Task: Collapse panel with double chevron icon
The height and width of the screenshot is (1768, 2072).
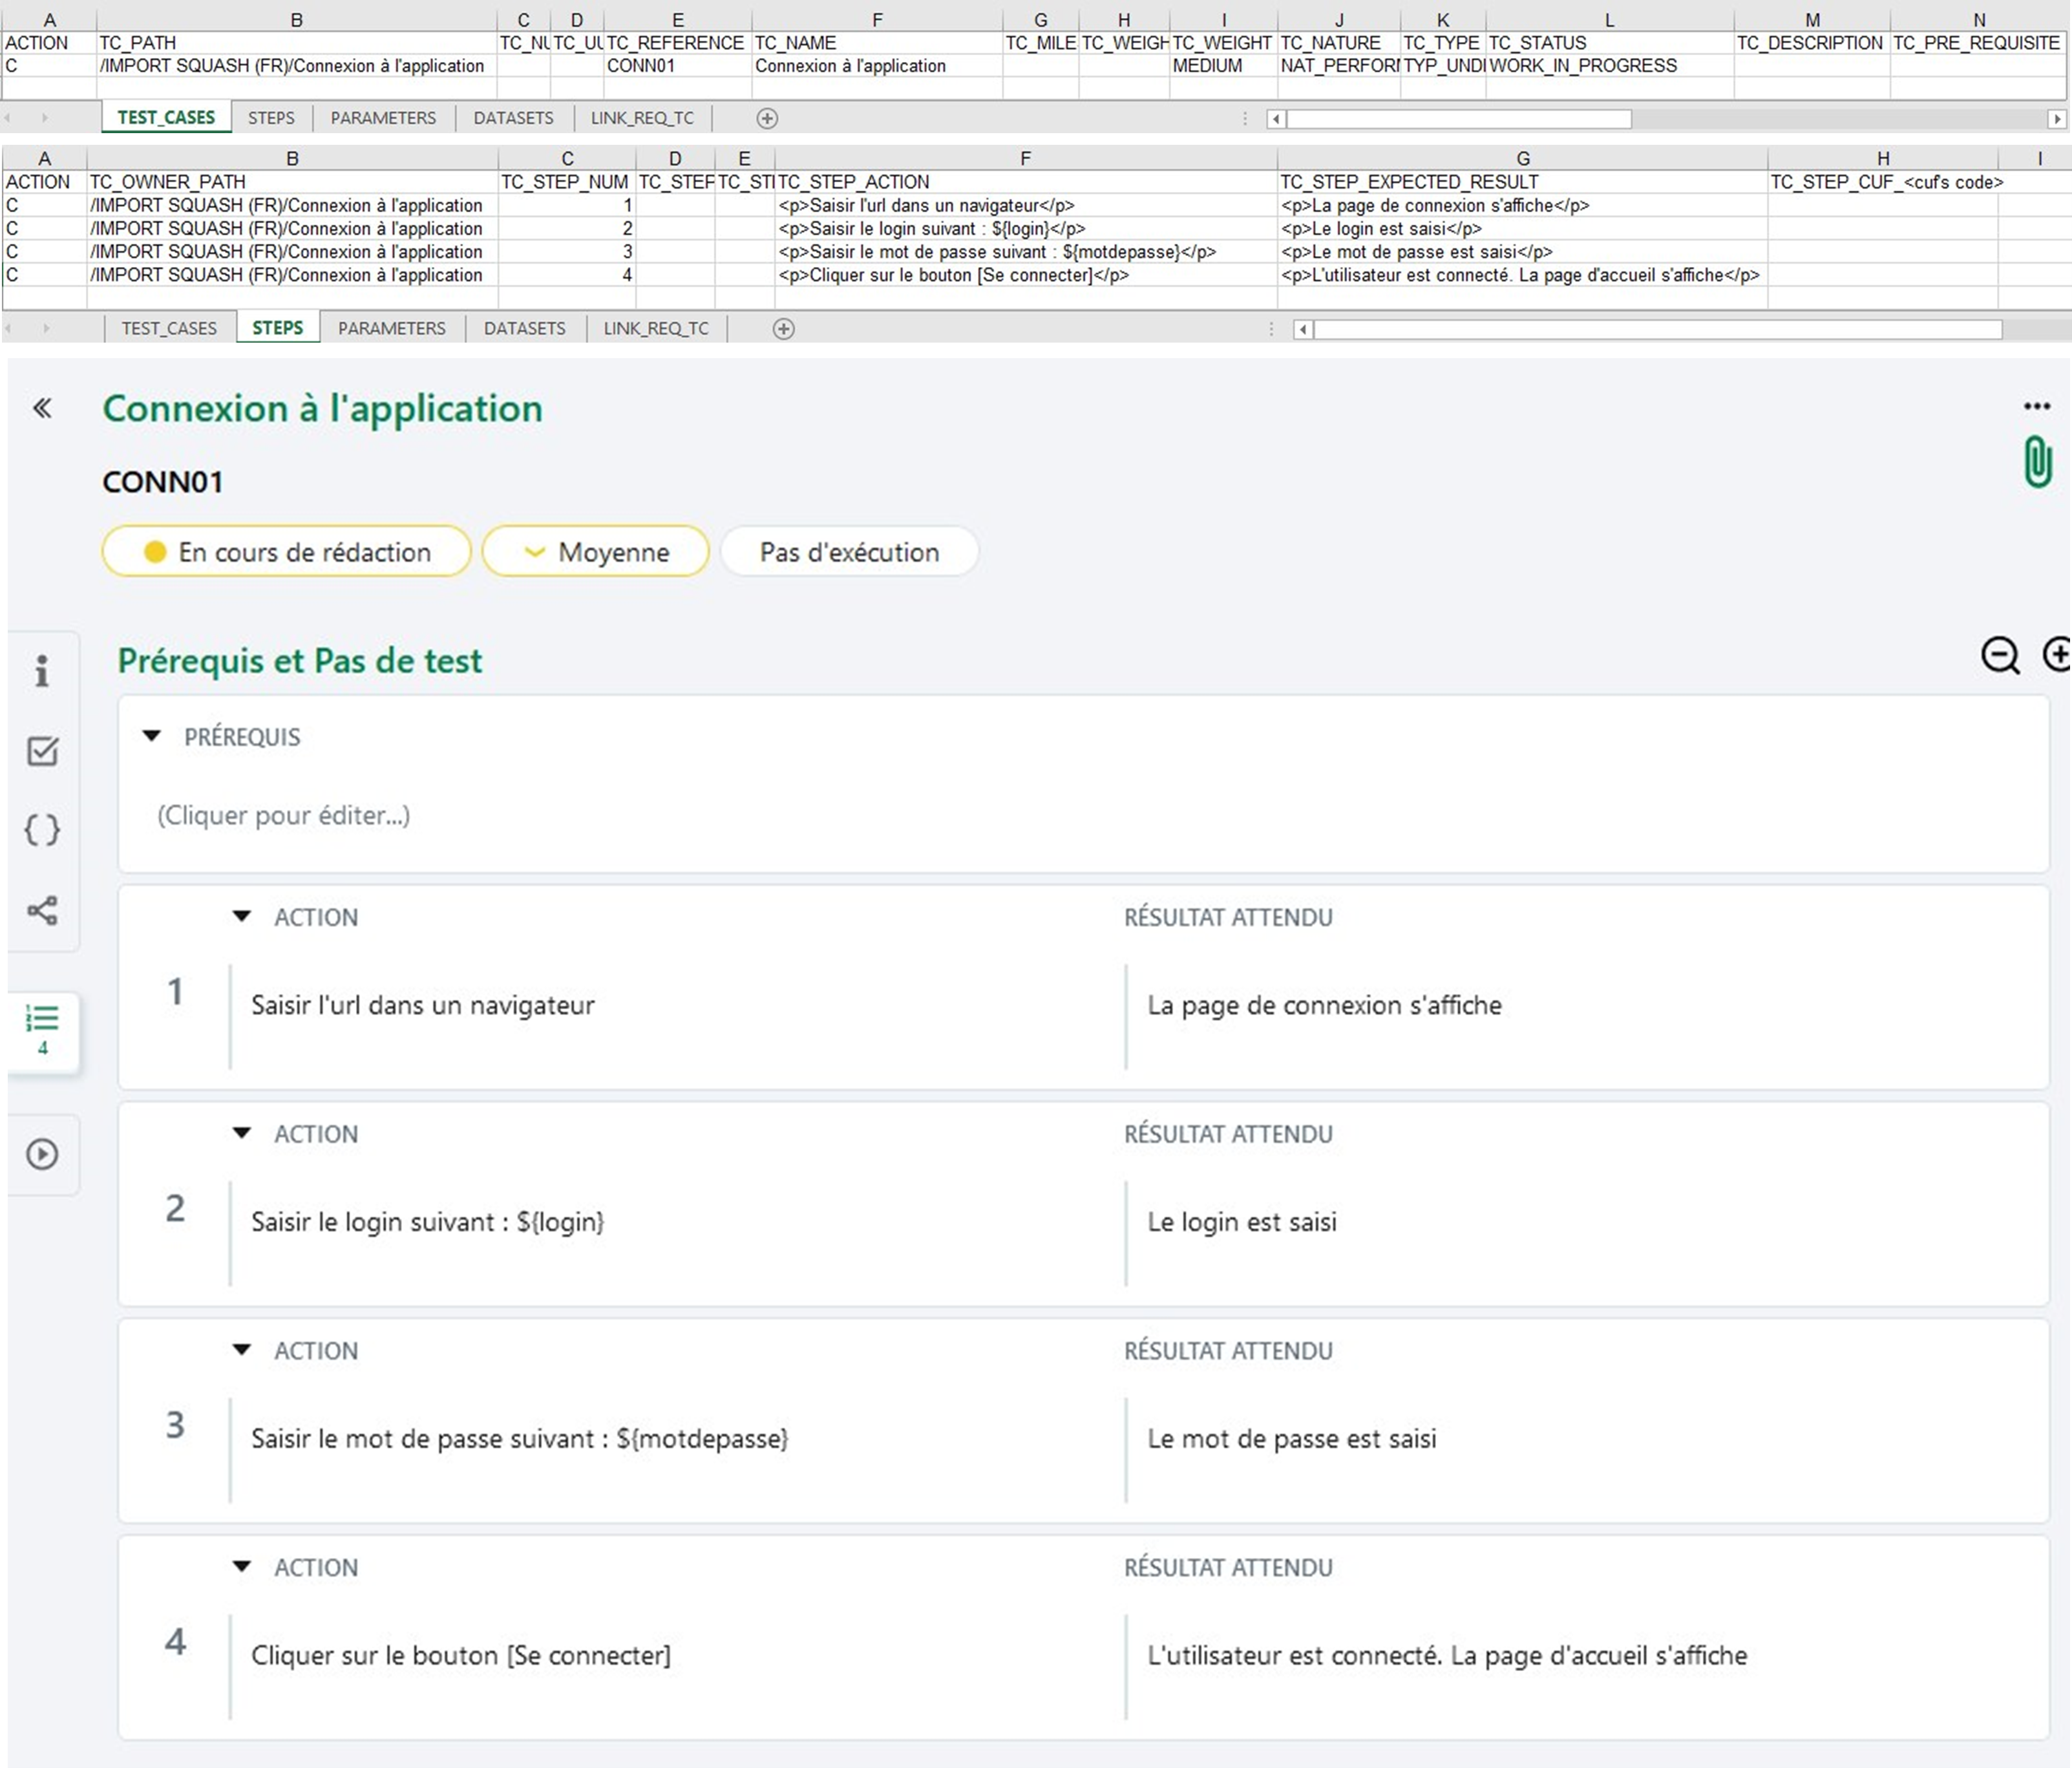Action: (42, 408)
